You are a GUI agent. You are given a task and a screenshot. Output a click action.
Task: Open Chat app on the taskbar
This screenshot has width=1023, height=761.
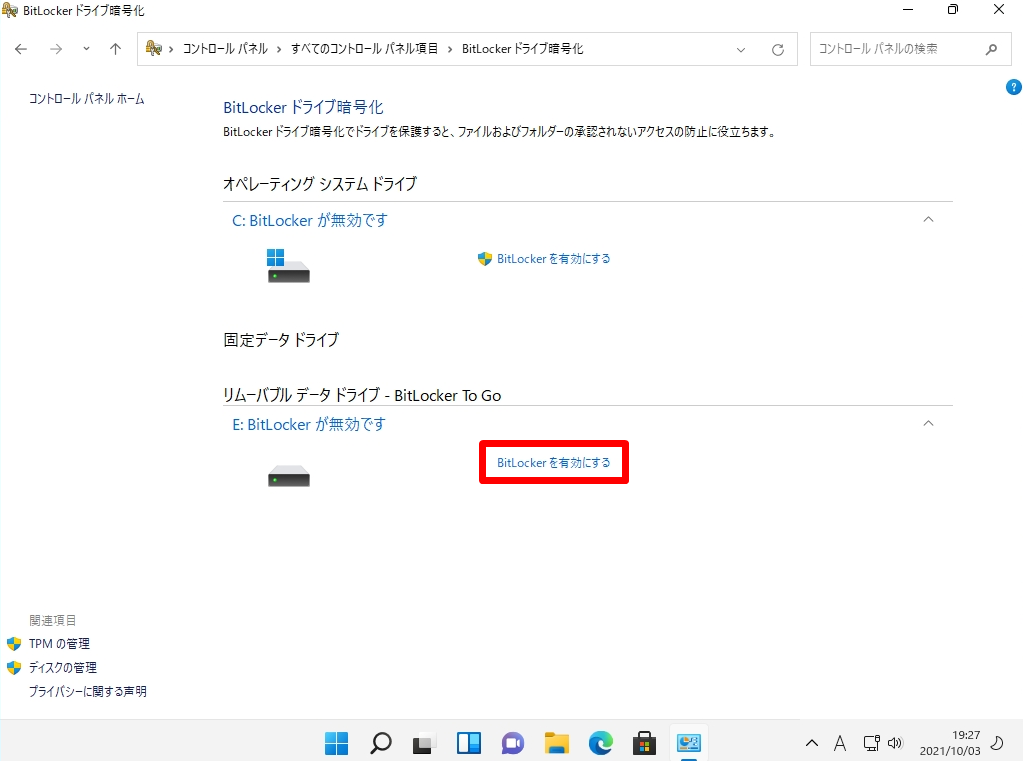click(x=513, y=743)
